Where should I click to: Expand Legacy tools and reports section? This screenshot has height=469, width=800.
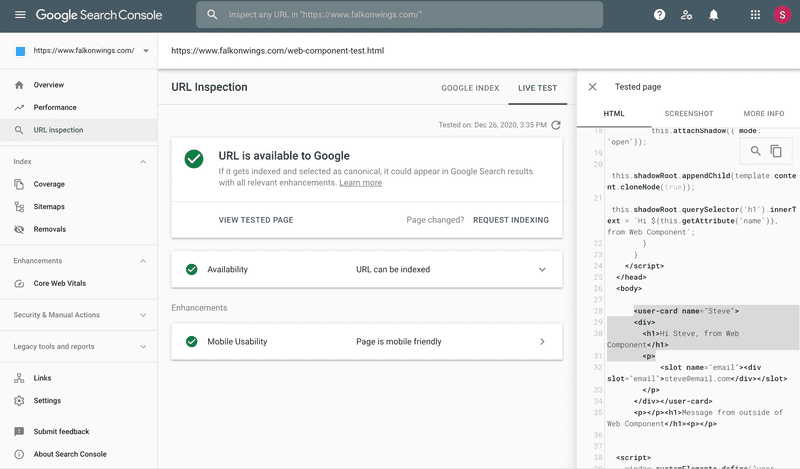[x=143, y=347]
